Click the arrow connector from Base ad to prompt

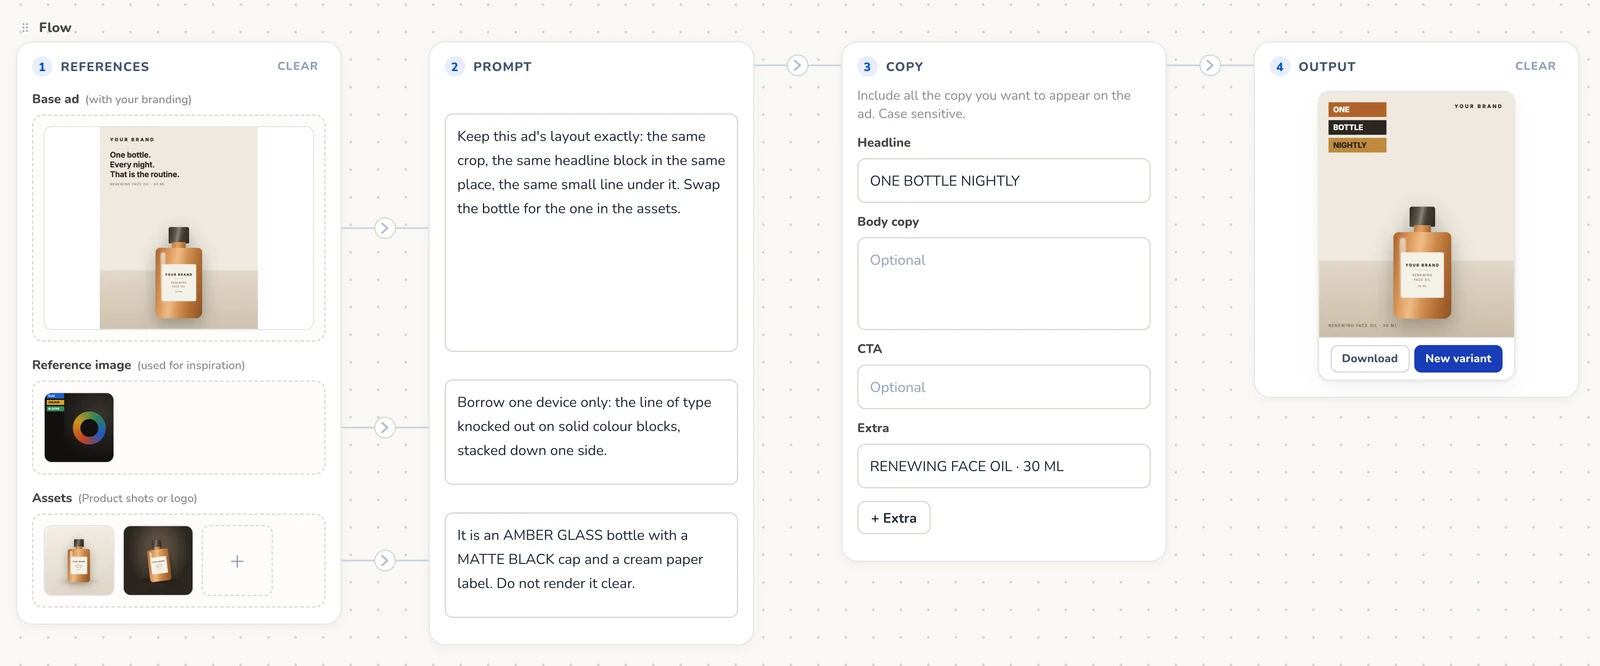(x=384, y=228)
